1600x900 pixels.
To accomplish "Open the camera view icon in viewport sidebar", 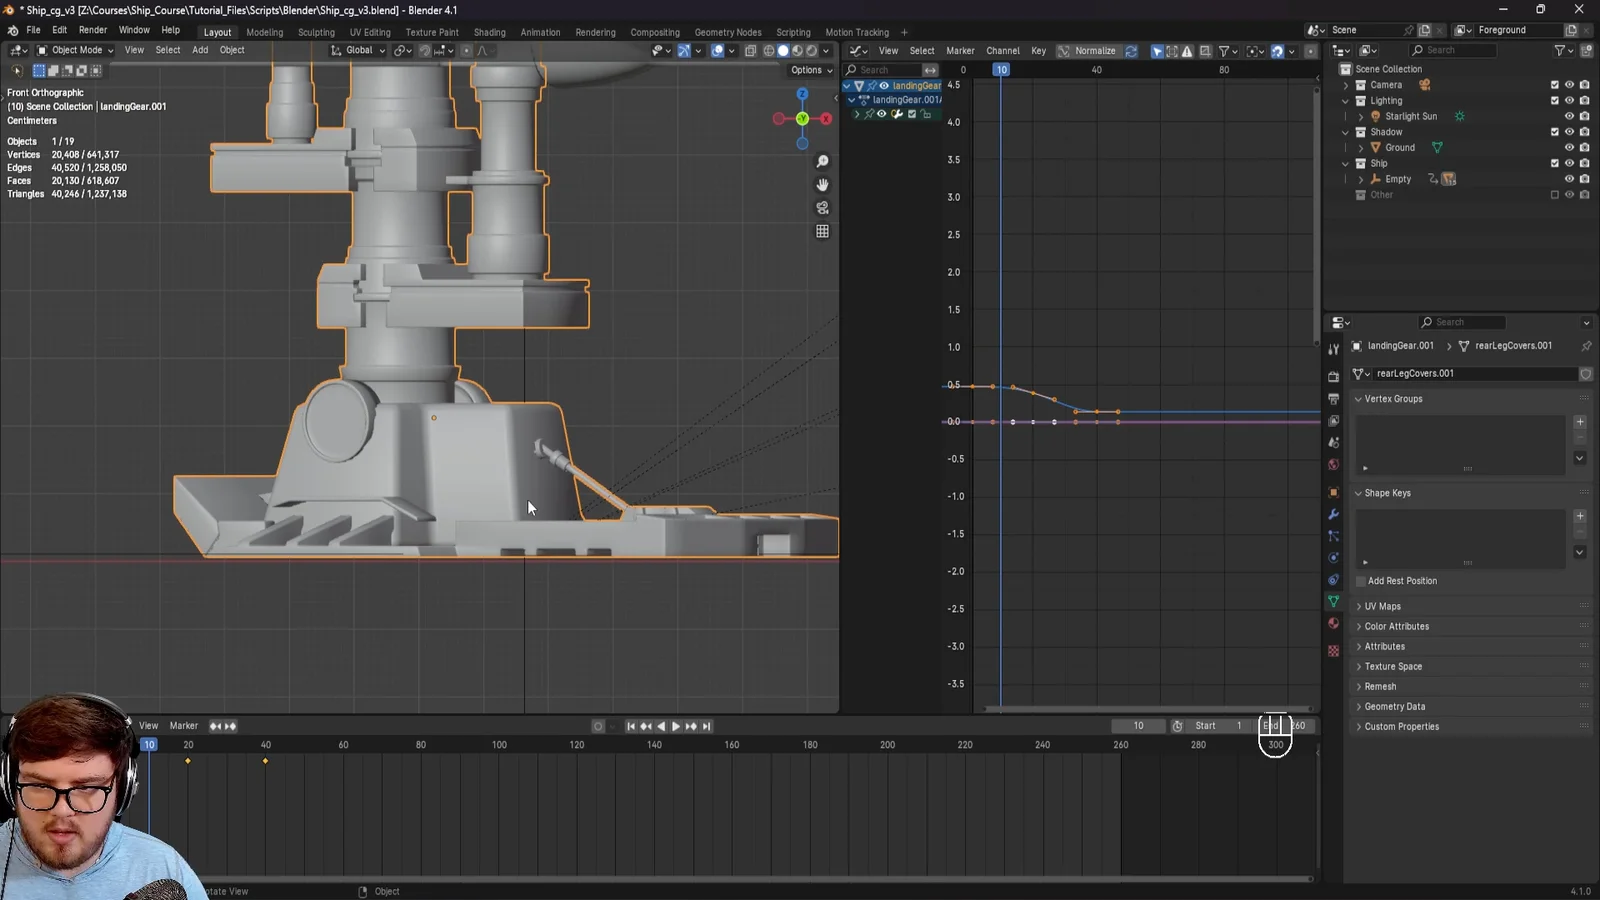I will (822, 207).
